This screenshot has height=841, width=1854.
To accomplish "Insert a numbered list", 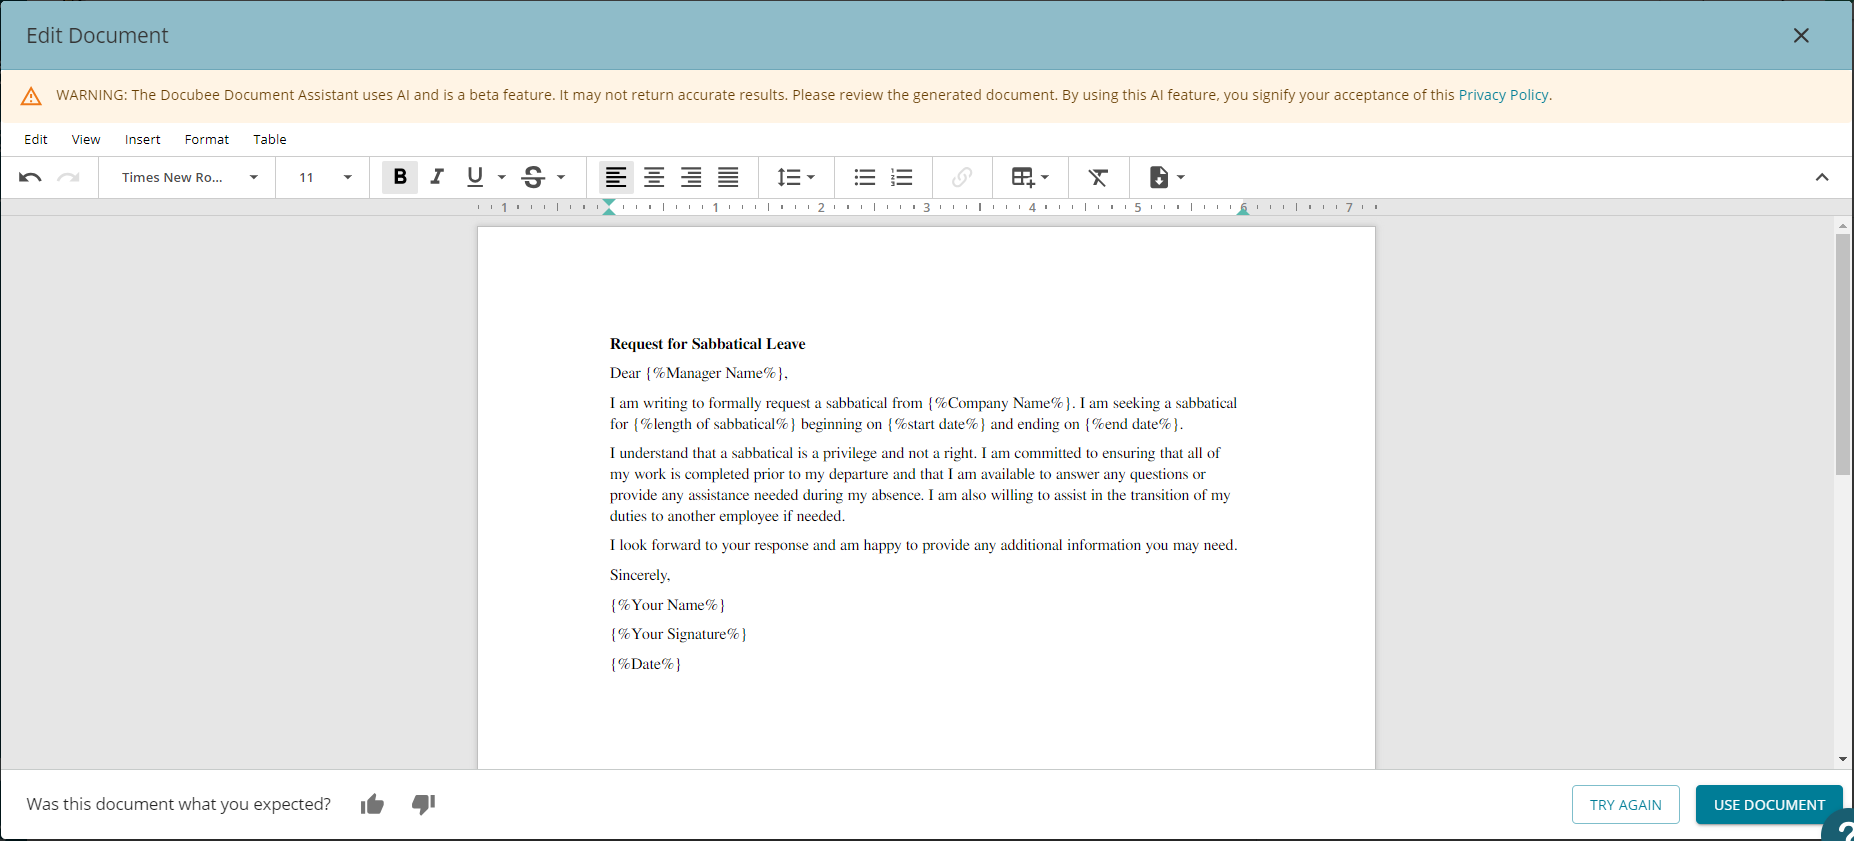I will click(x=902, y=177).
